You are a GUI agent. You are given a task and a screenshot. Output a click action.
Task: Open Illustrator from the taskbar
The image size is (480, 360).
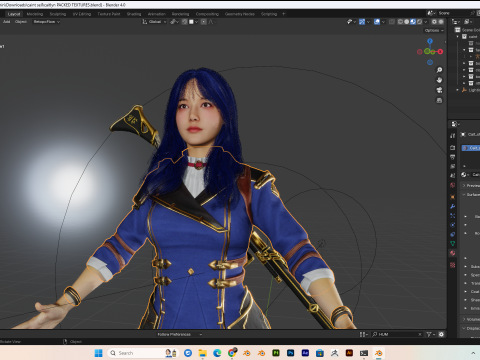click(x=349, y=353)
